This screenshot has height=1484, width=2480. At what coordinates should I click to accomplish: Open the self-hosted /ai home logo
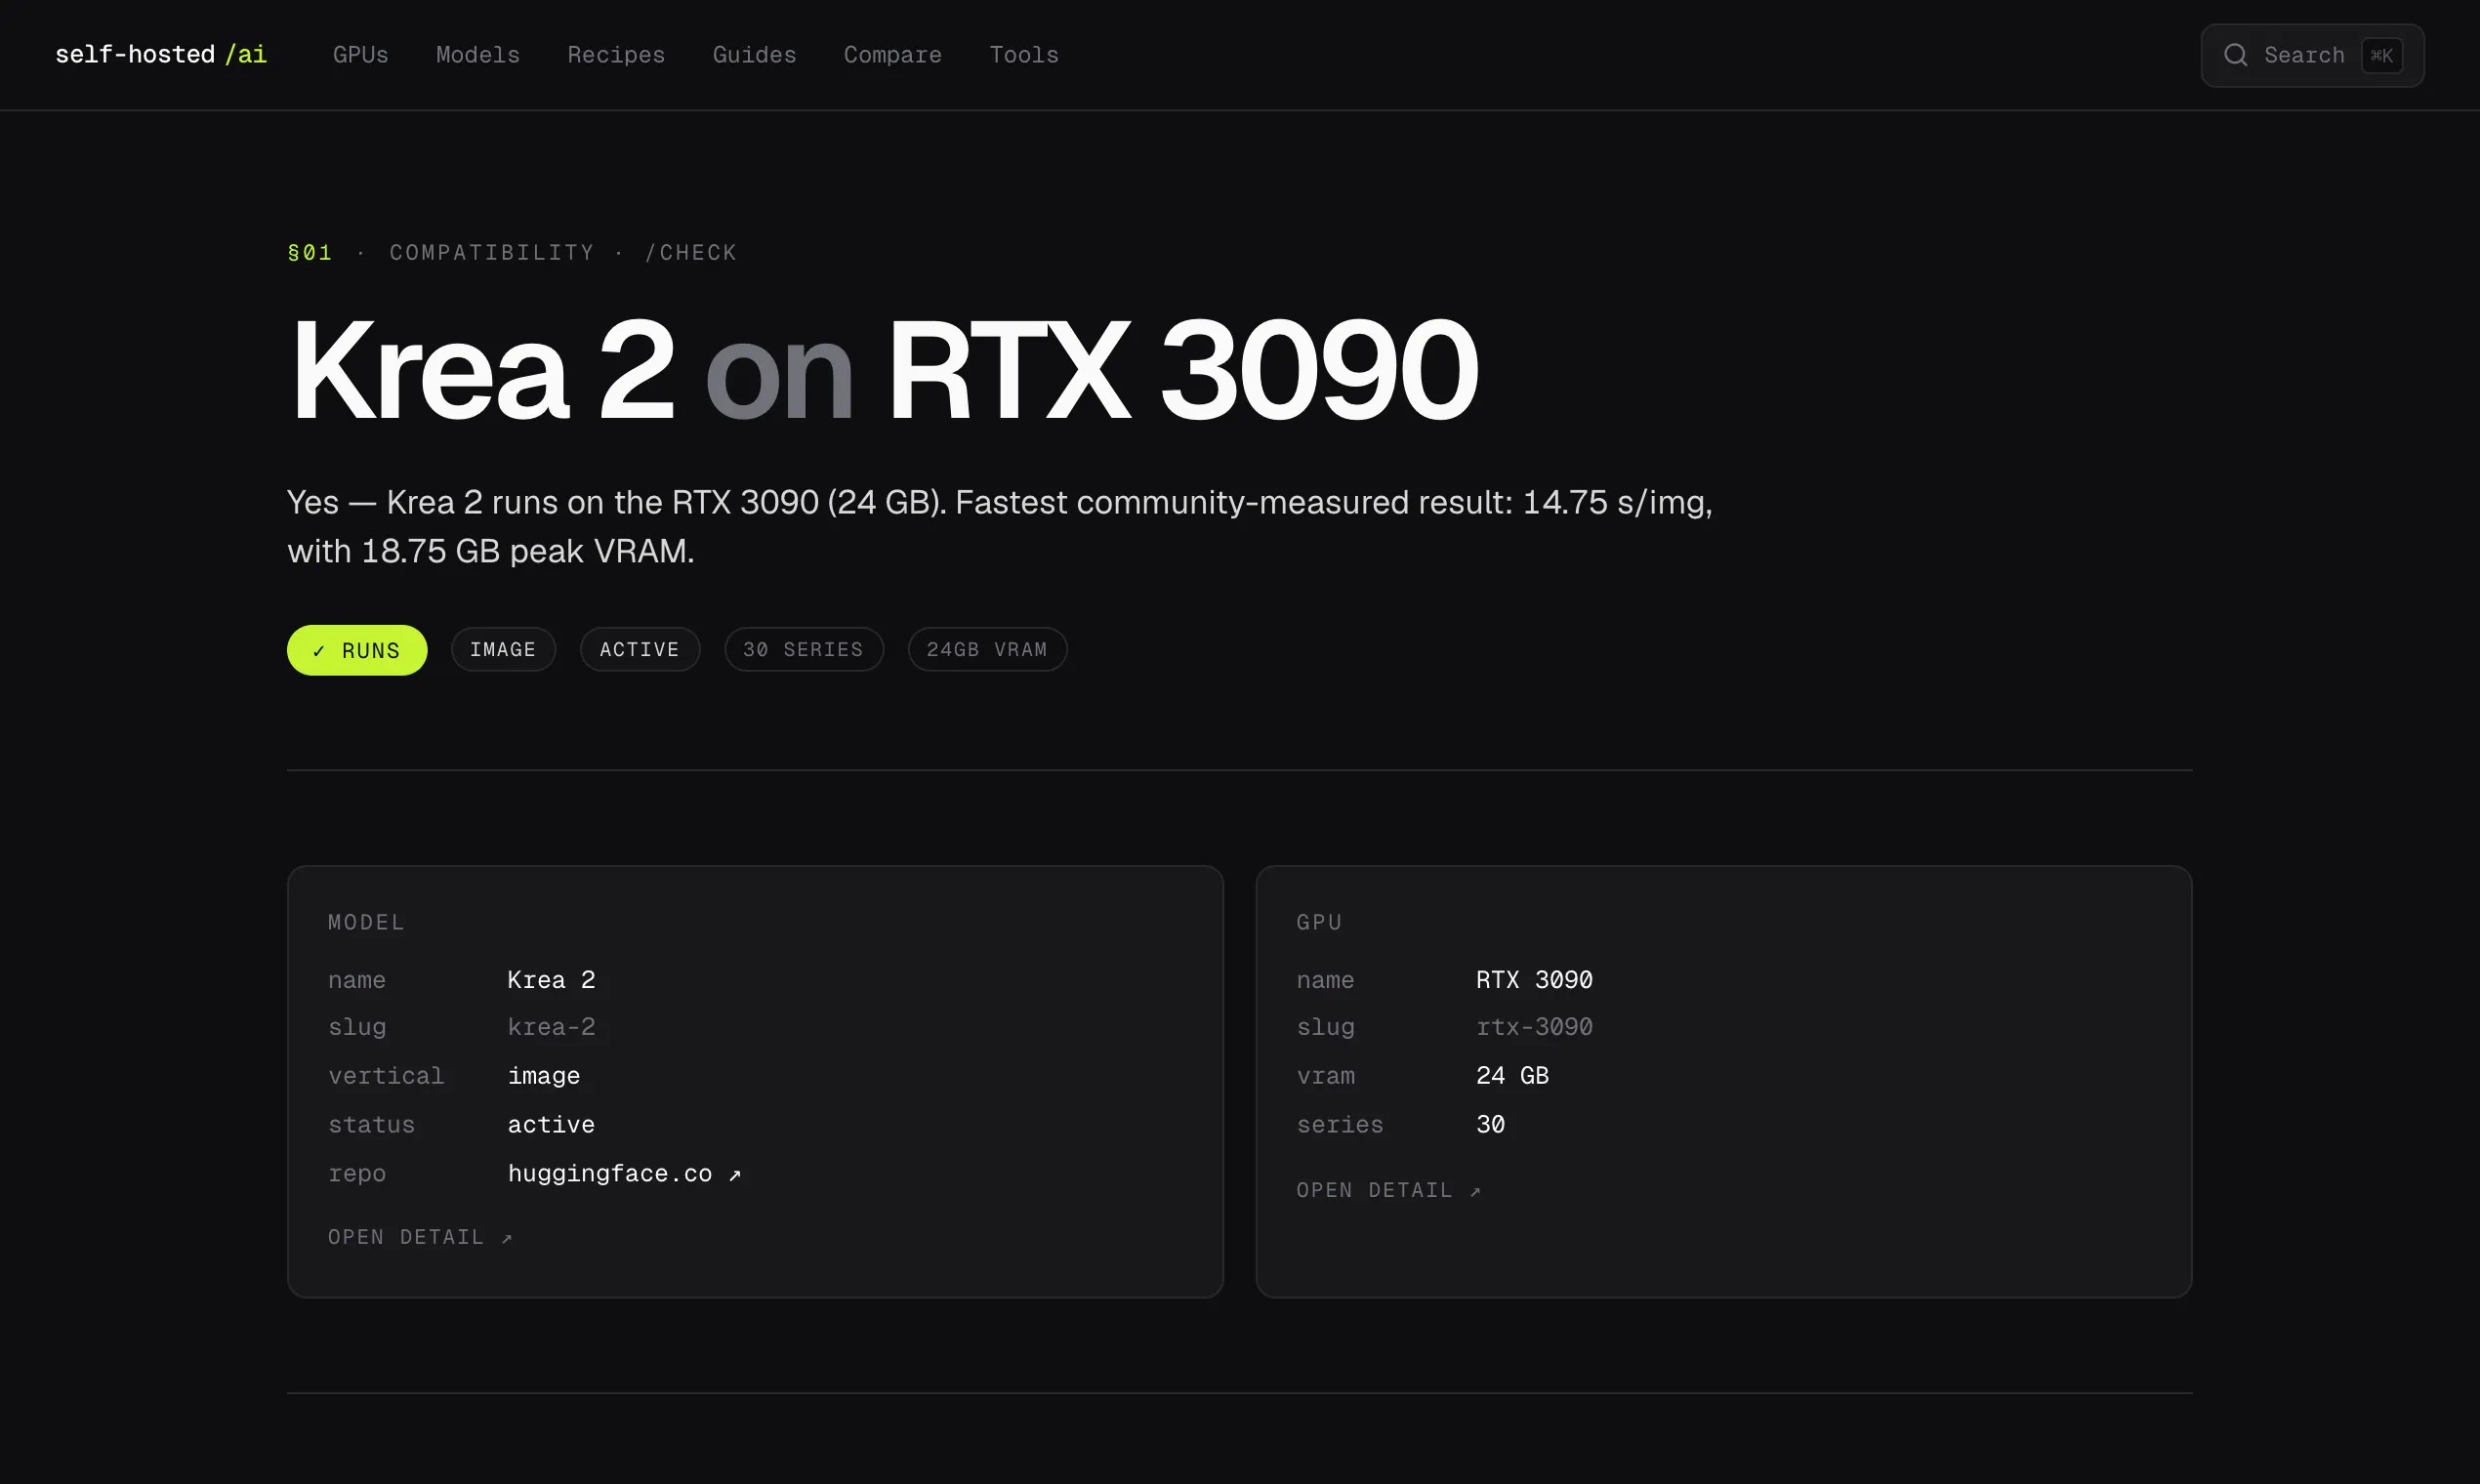coord(161,55)
